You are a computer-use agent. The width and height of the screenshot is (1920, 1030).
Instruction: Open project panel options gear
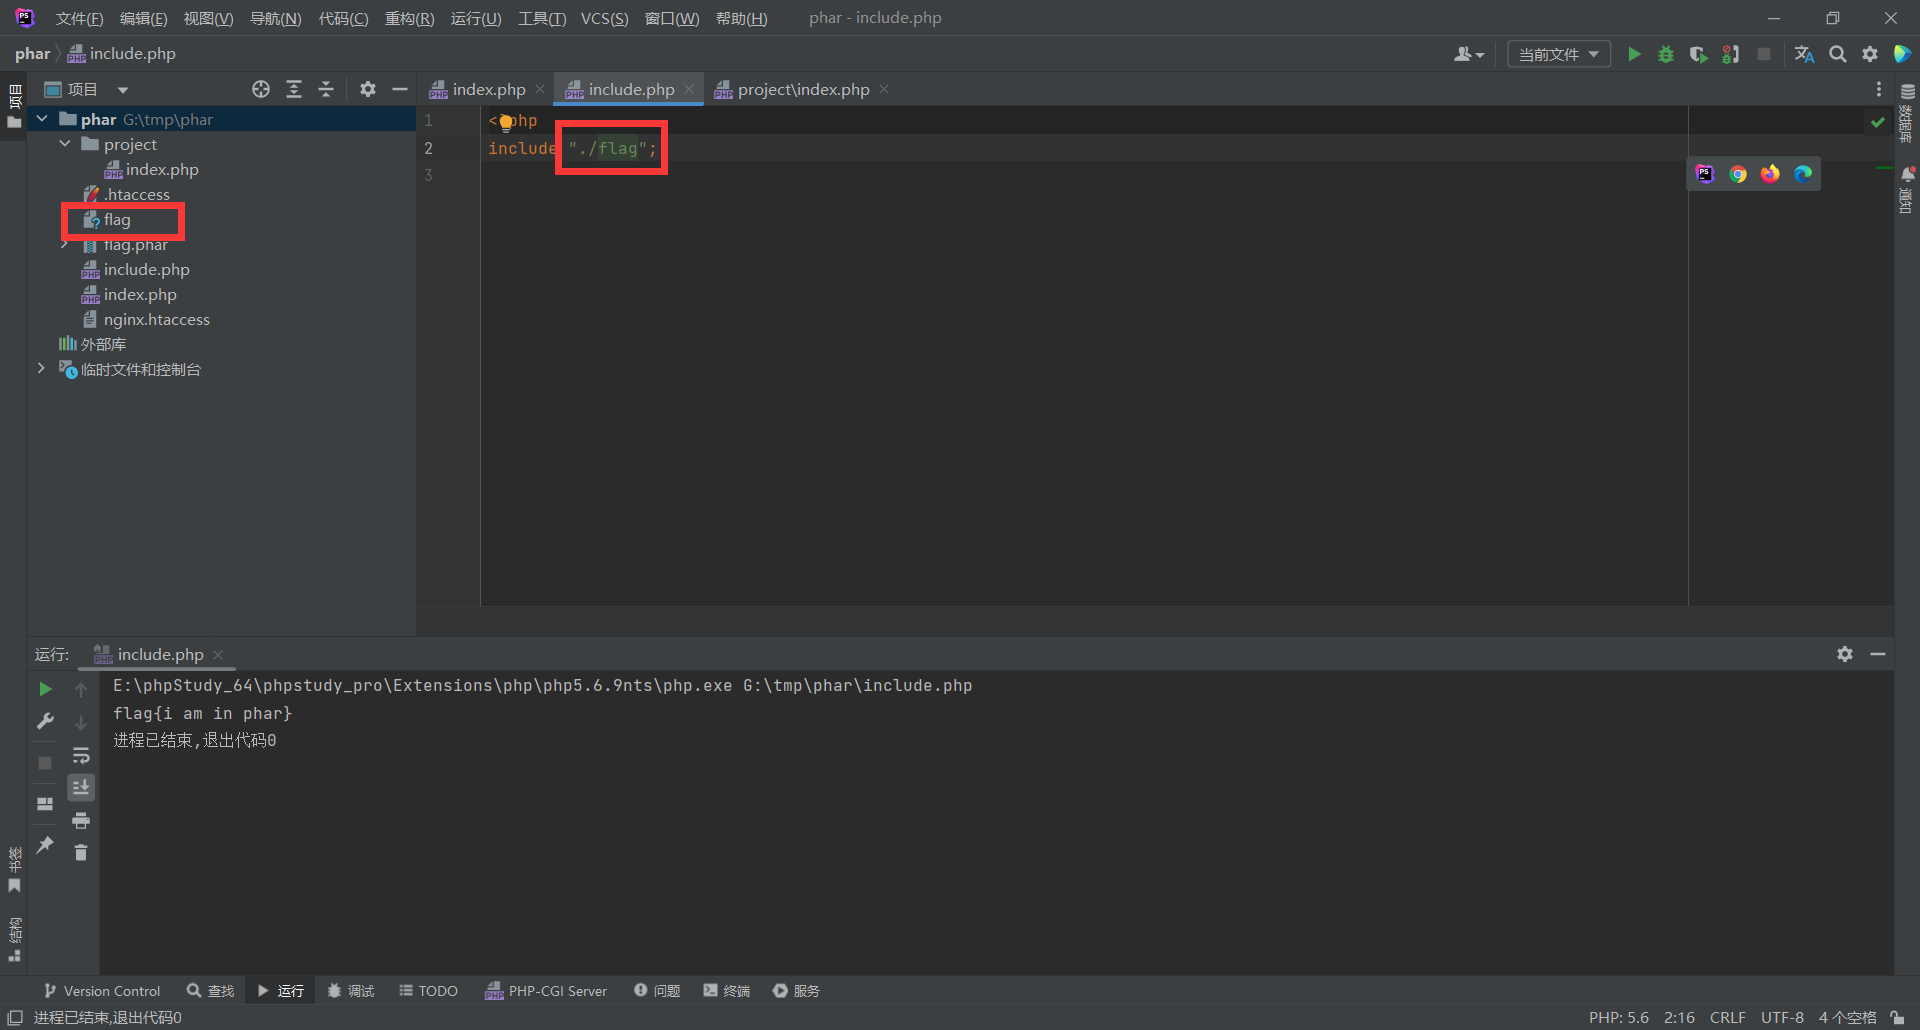(x=368, y=89)
